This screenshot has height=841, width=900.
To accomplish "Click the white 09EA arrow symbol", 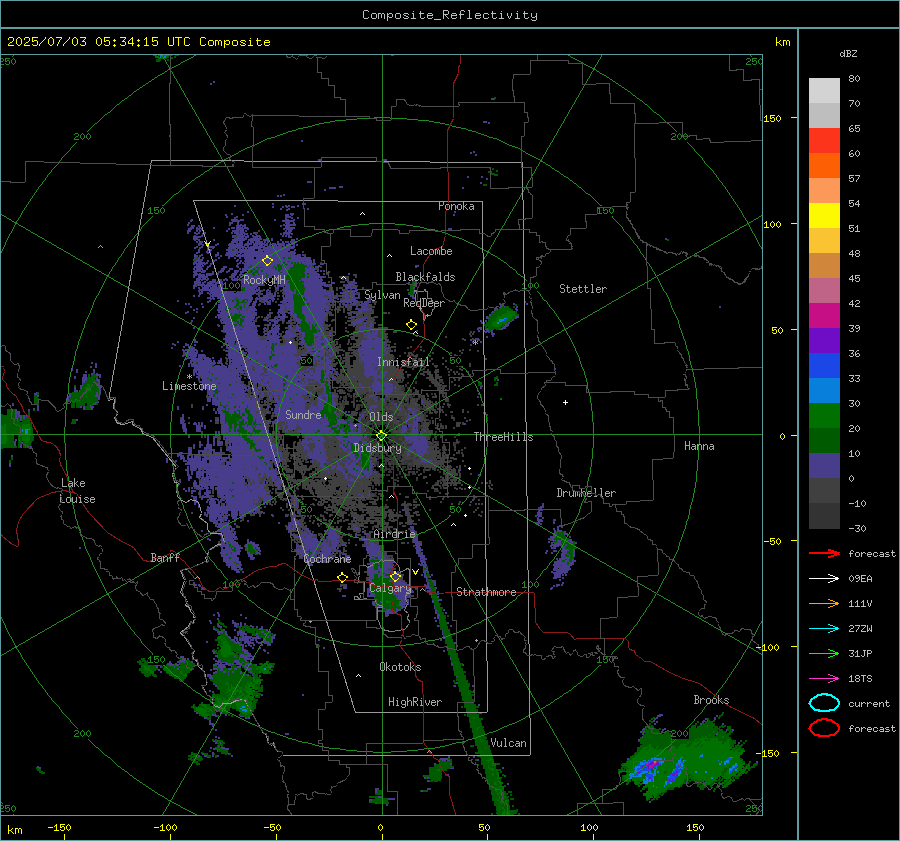I will pyautogui.click(x=824, y=578).
